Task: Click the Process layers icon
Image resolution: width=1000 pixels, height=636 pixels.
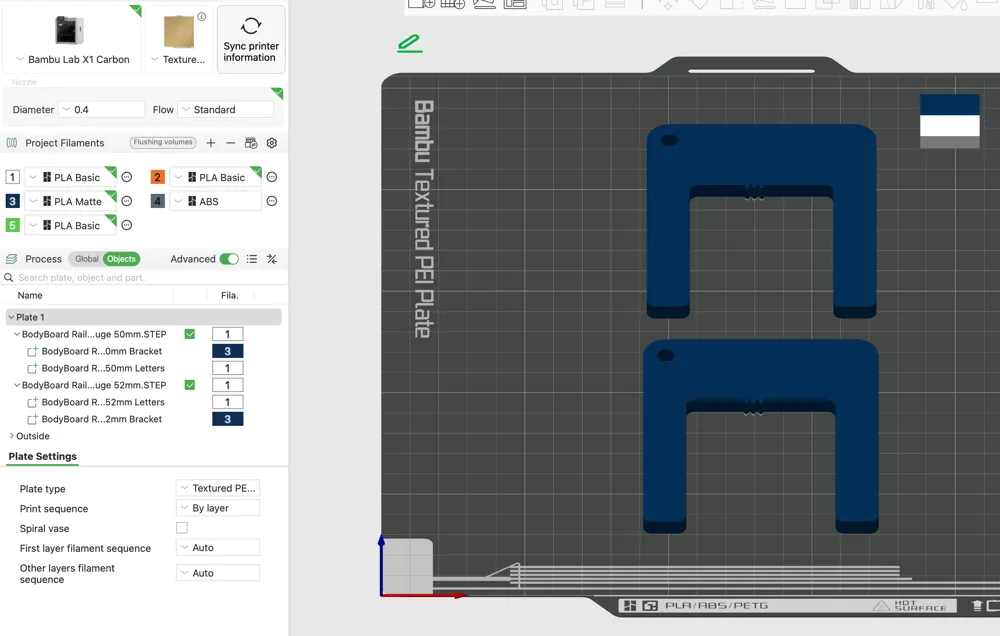Action: point(11,259)
